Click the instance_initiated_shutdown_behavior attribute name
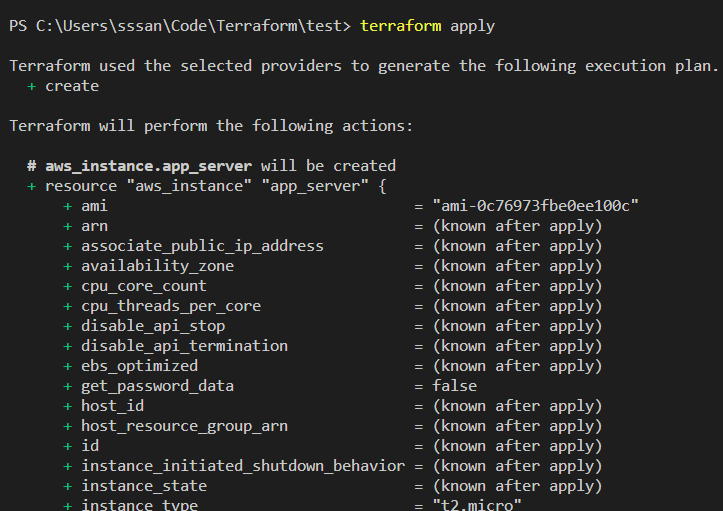This screenshot has height=511, width=723. point(243,466)
